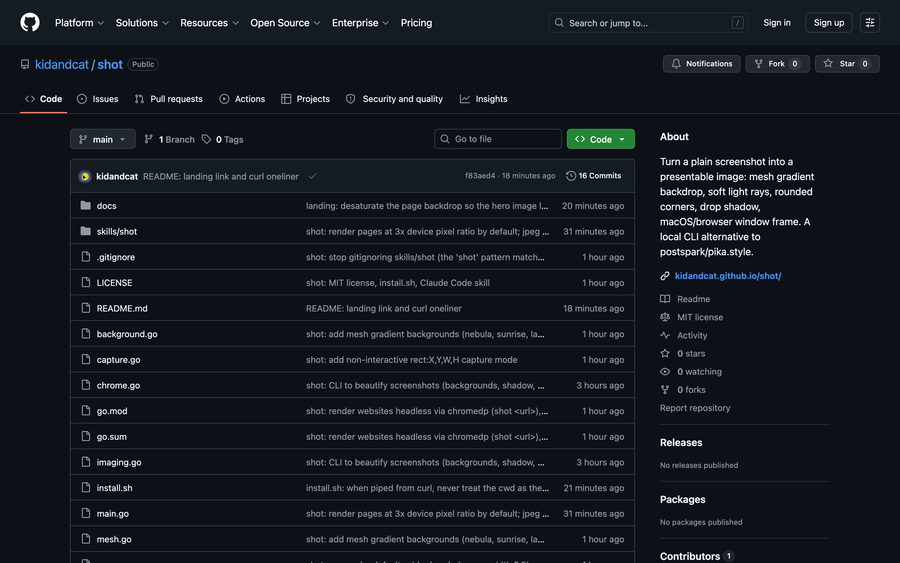This screenshot has height=563, width=900.
Task: Open the GitHub logo homepage
Action: [x=30, y=22]
